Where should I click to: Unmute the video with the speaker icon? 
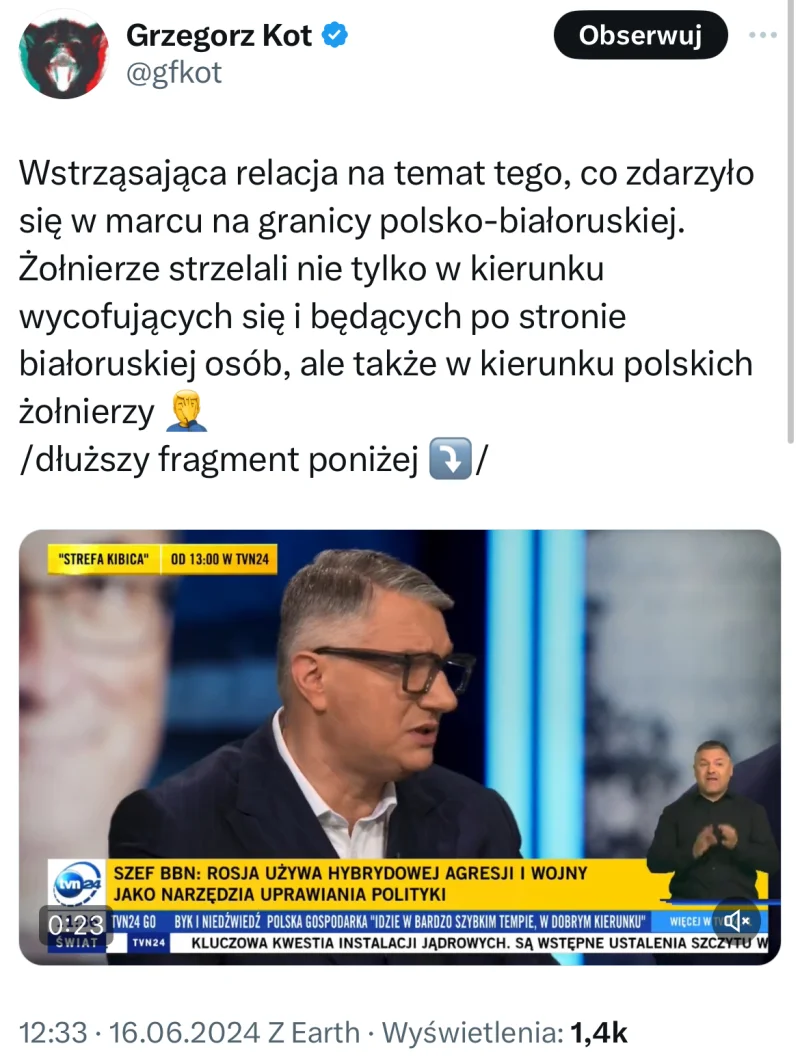pyautogui.click(x=736, y=920)
